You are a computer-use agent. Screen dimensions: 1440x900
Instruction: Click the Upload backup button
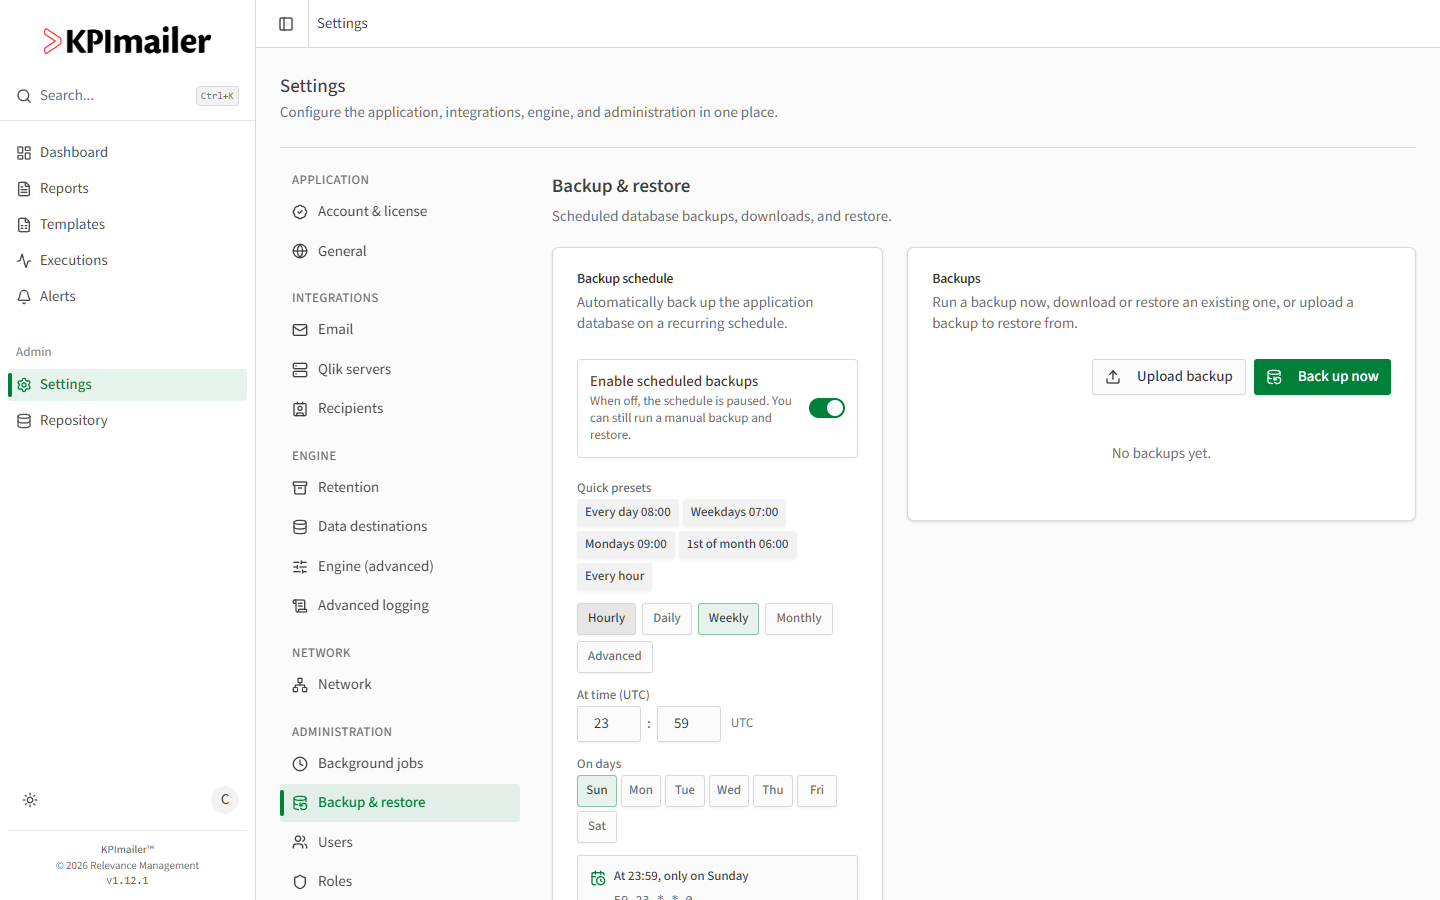point(1169,377)
